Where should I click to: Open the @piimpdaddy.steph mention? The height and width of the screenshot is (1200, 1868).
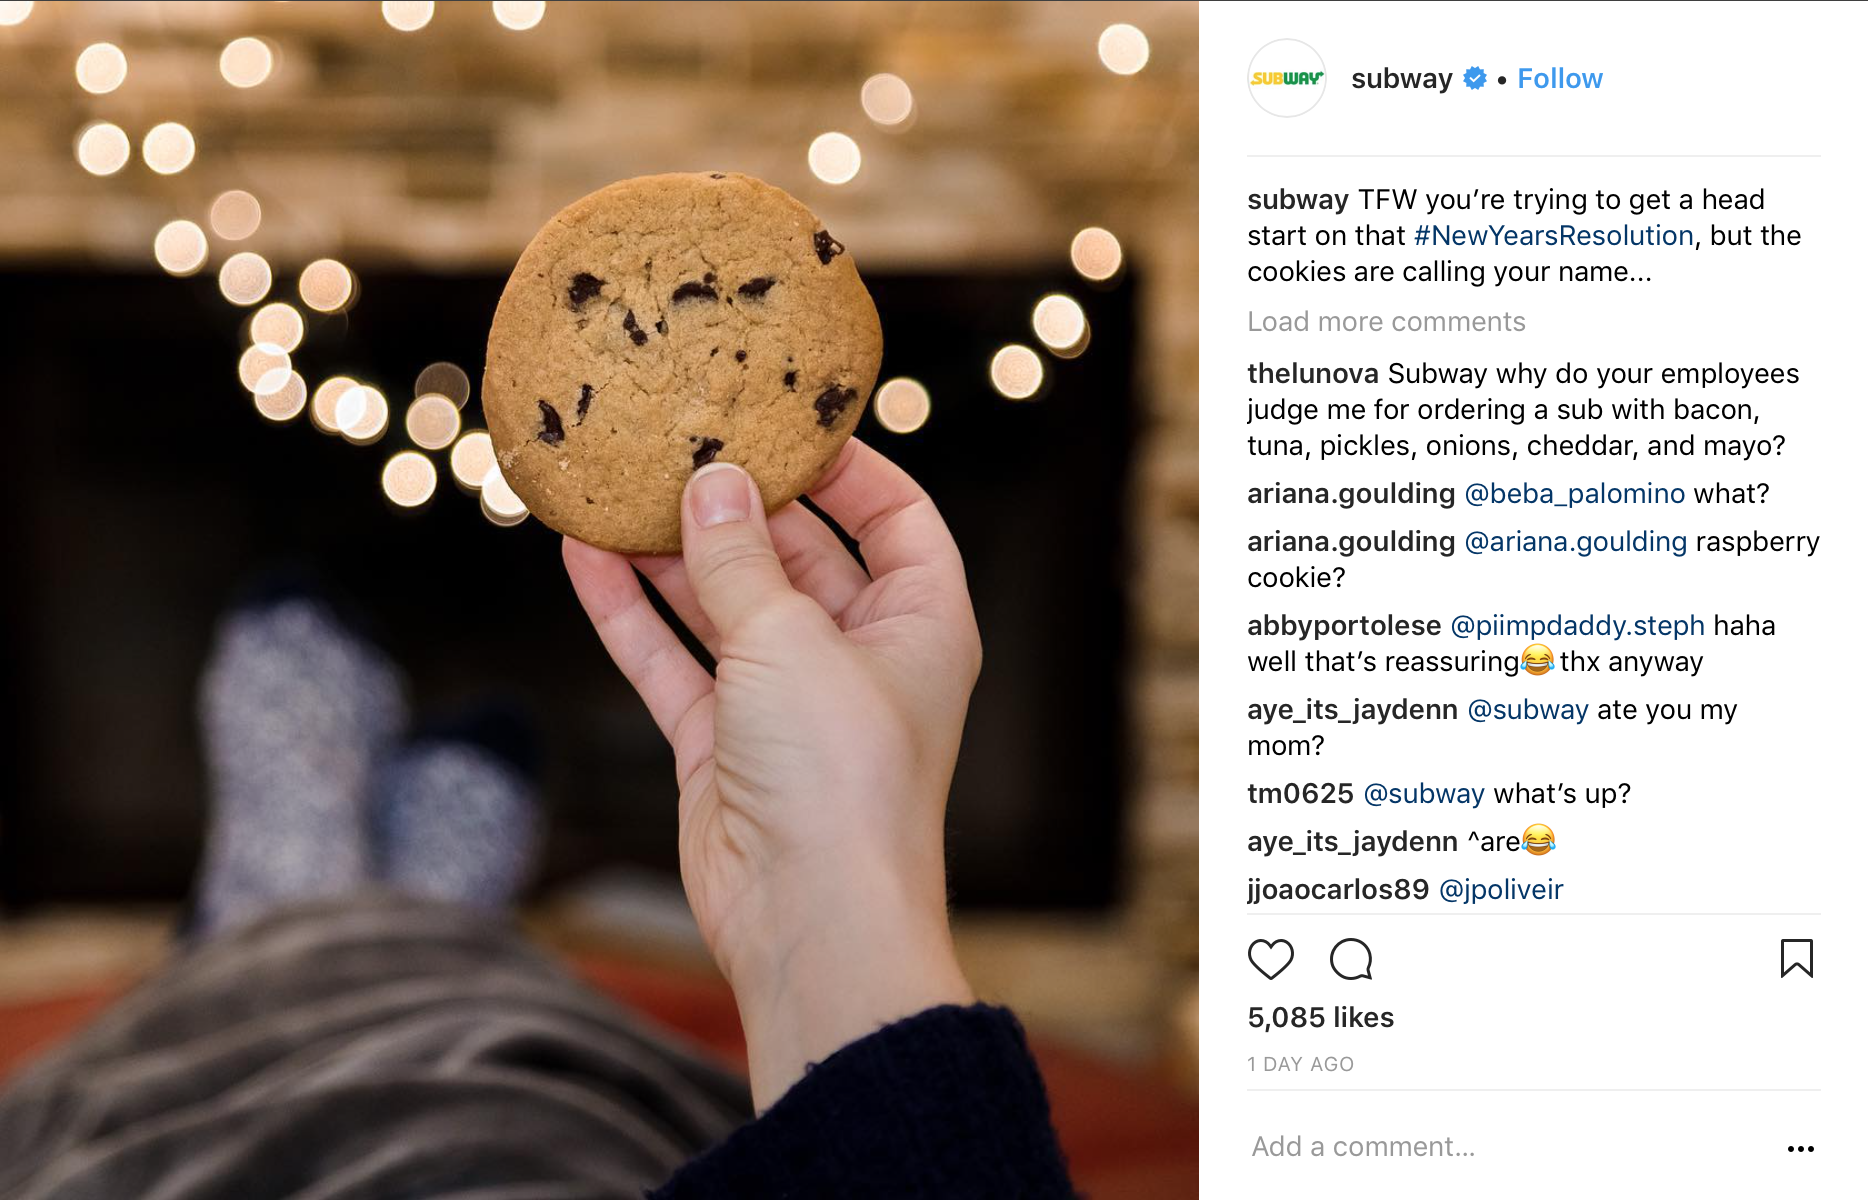pos(1577,625)
